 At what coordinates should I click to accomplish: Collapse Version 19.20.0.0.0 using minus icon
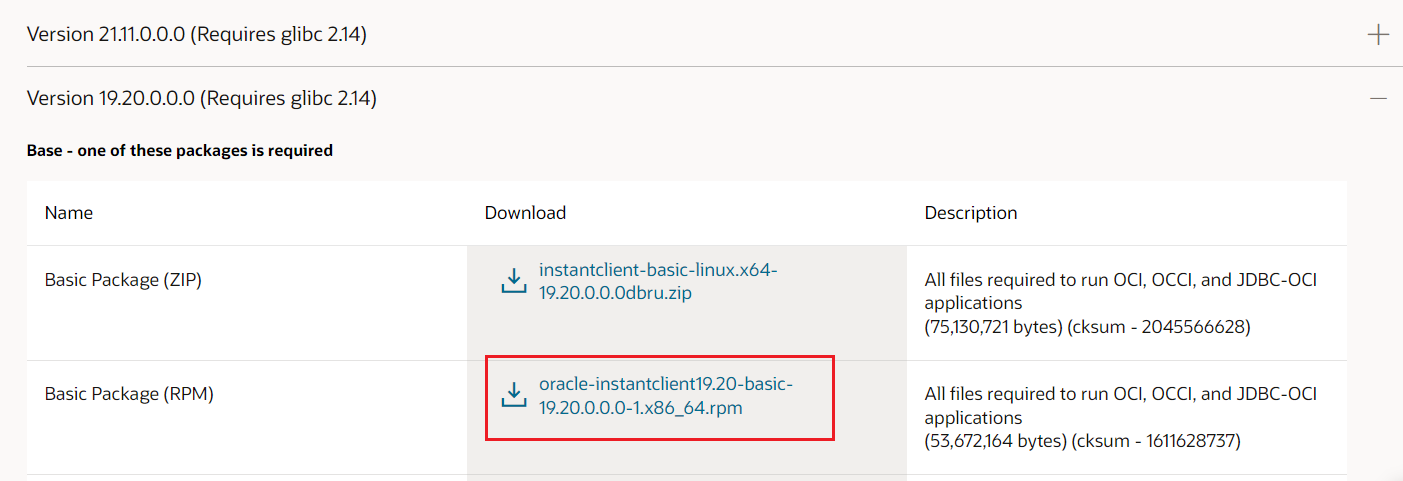(1378, 99)
